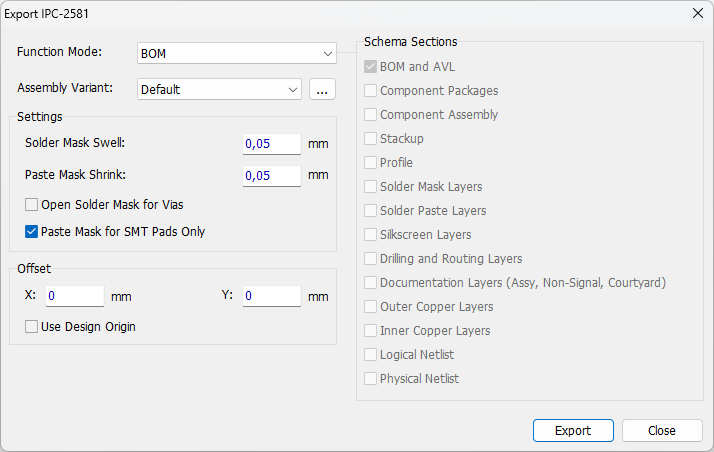Check the Stackup checkbox

pyautogui.click(x=370, y=138)
